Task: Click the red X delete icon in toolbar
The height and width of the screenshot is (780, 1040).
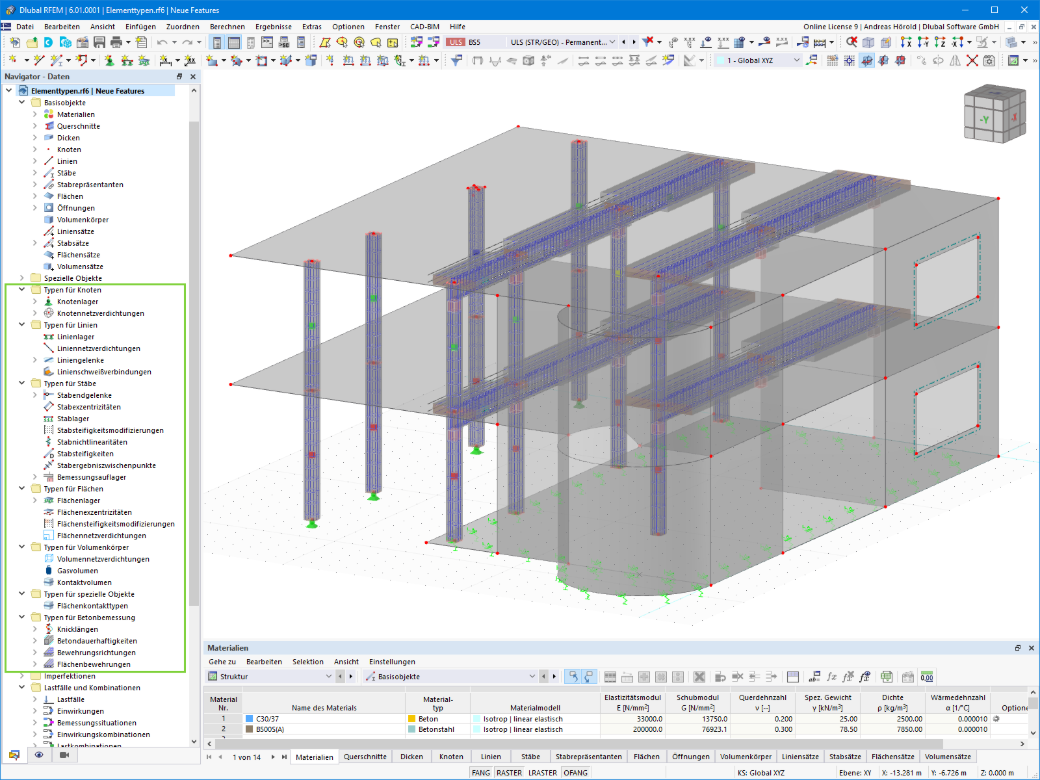Action: [x=972, y=60]
